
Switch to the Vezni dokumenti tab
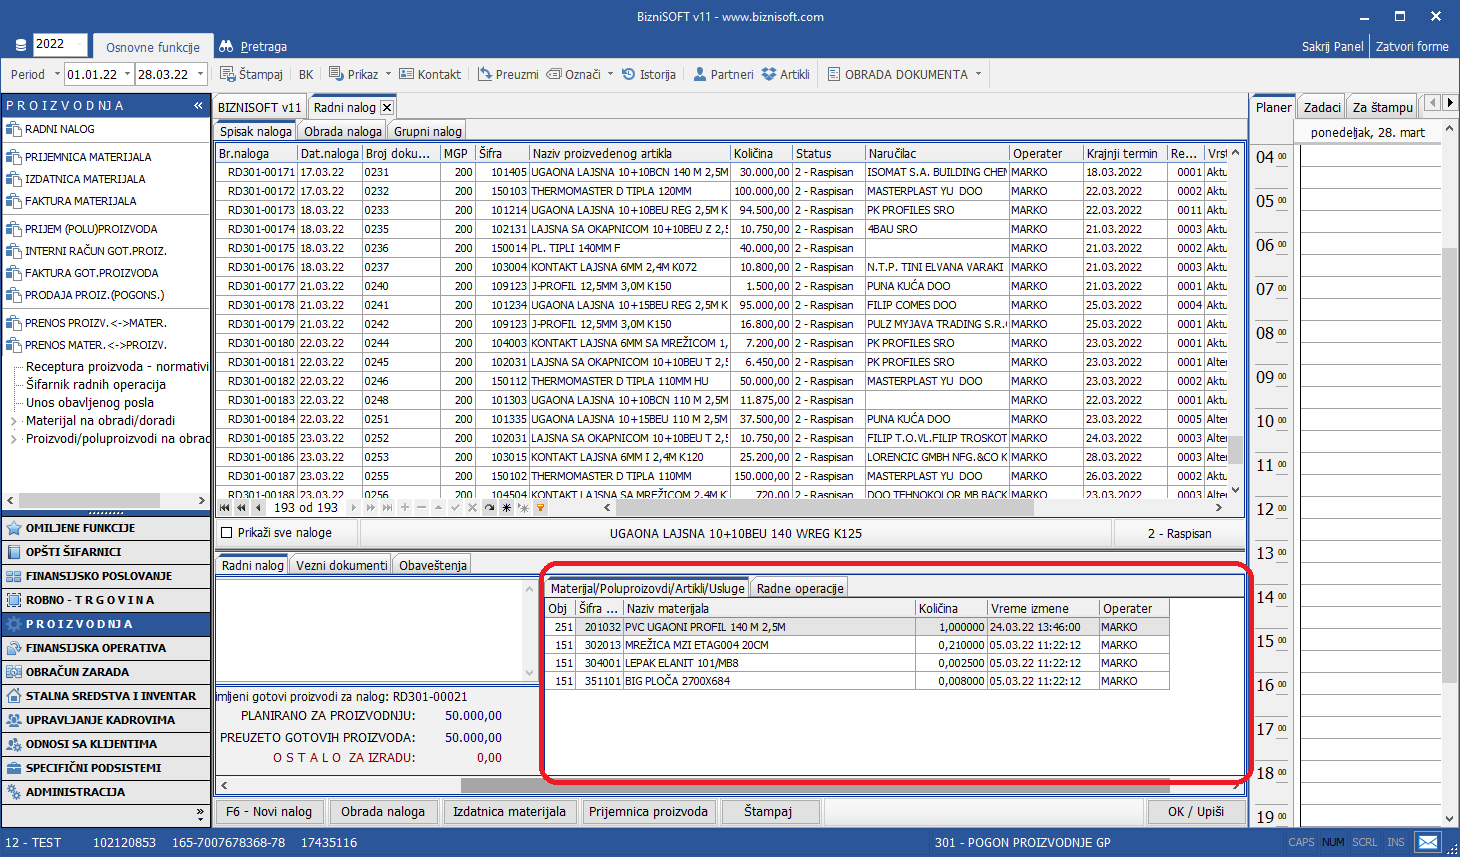341,565
